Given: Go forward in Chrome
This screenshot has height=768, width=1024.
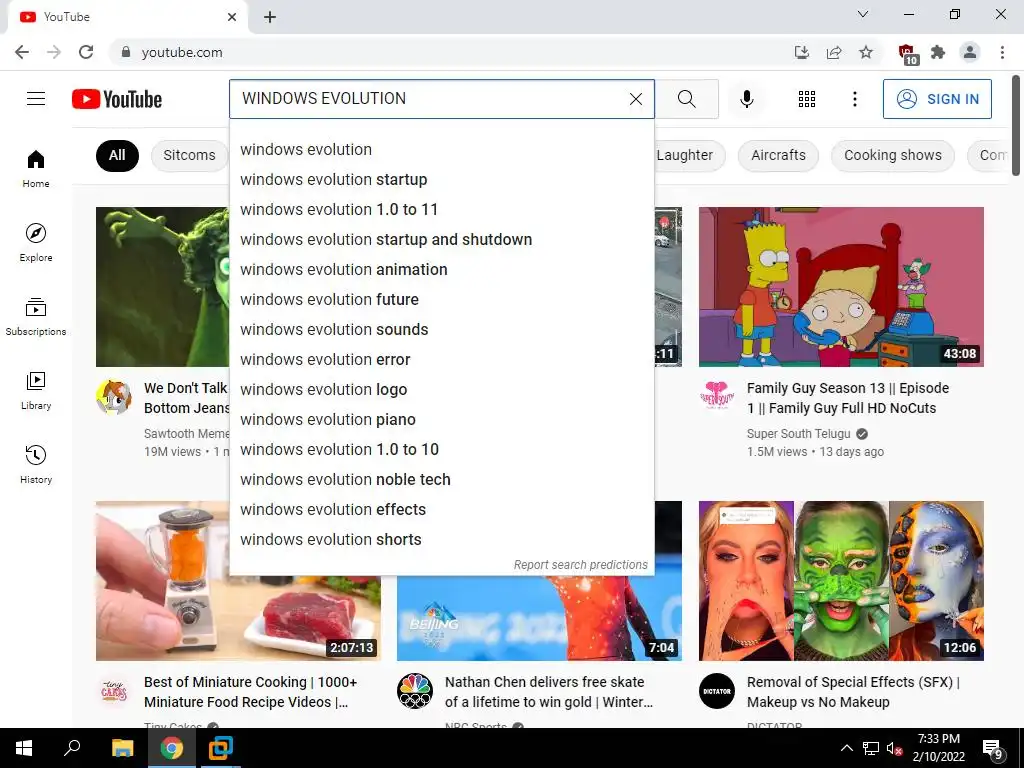Looking at the screenshot, I should [54, 52].
